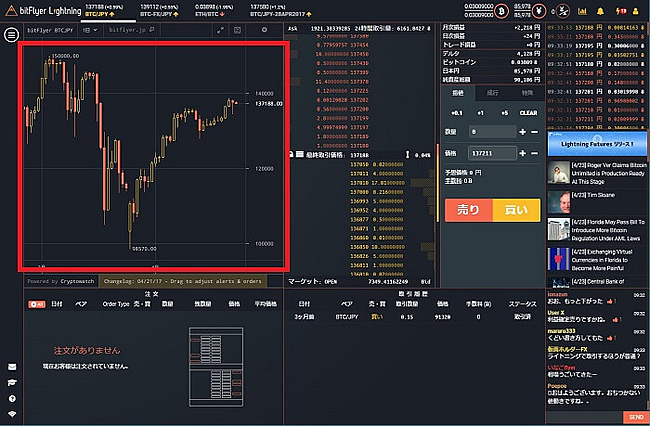The image size is (650, 426).
Task: Switch to the ETH/BTC market tab
Action: [213, 11]
